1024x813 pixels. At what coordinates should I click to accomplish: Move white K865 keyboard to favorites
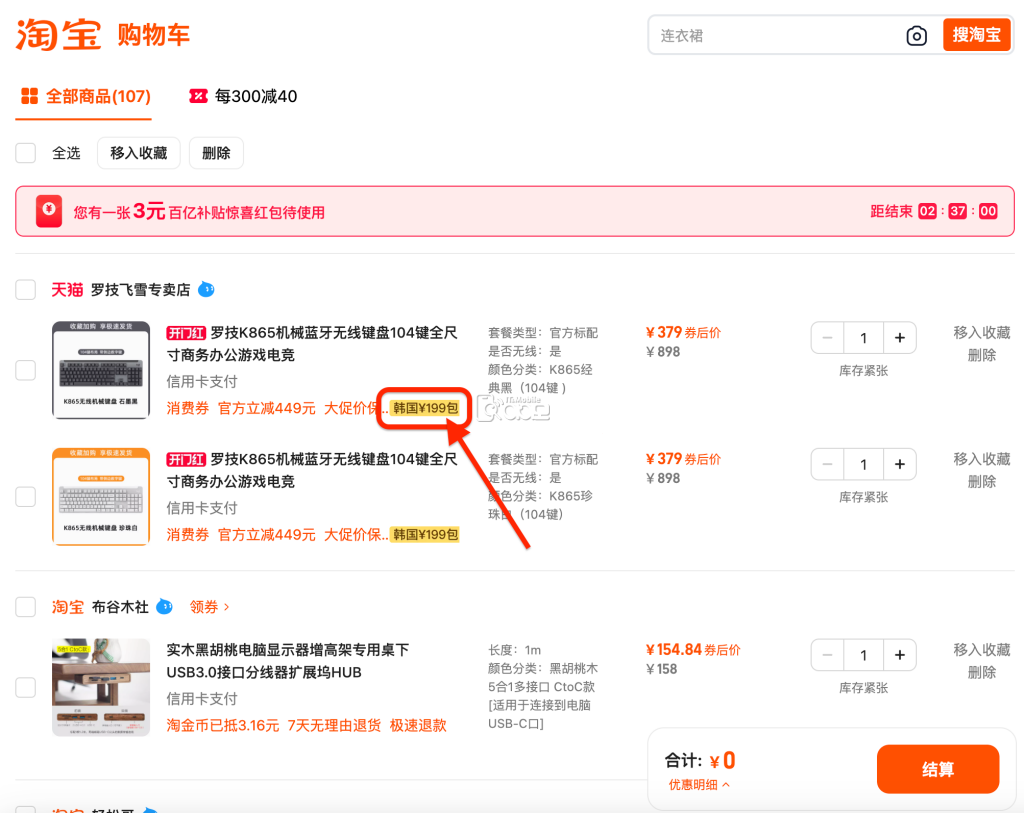[x=982, y=460]
